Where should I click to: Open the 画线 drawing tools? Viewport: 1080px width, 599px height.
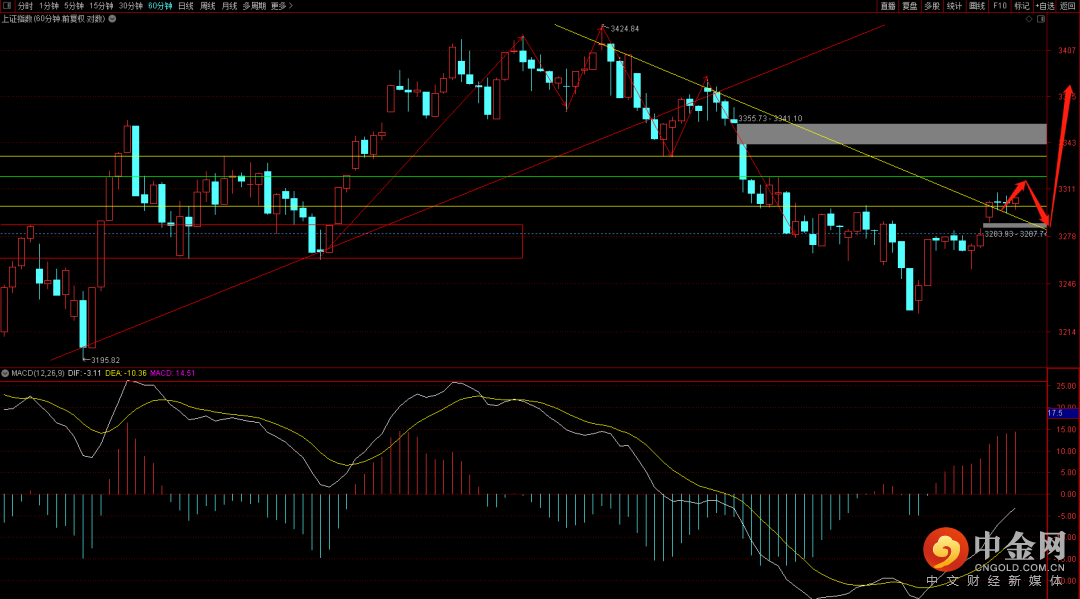(x=977, y=6)
